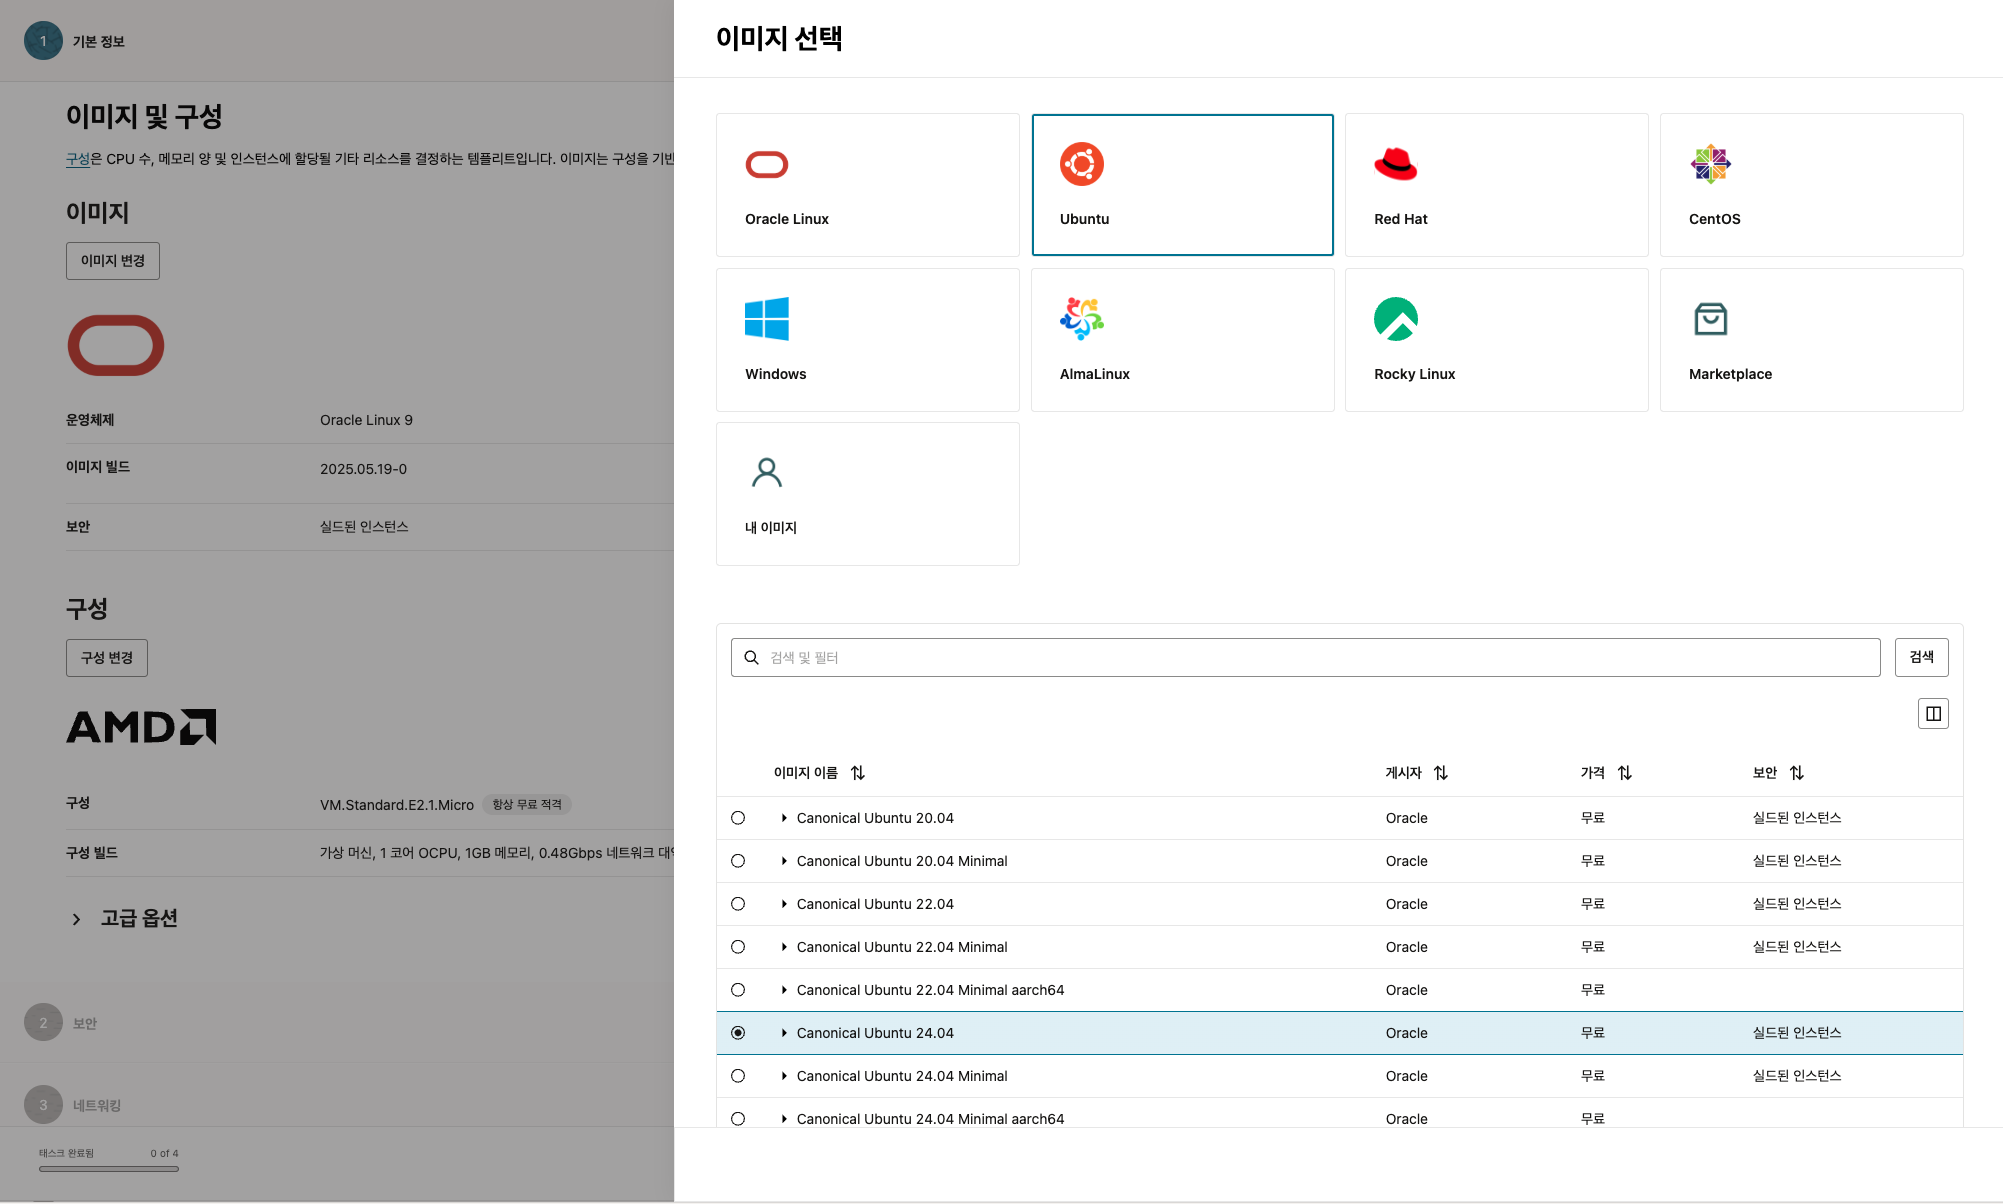This screenshot has height=1204, width=2003.
Task: Expand Canonical Ubuntu 22.04 row triangle
Action: pos(784,904)
